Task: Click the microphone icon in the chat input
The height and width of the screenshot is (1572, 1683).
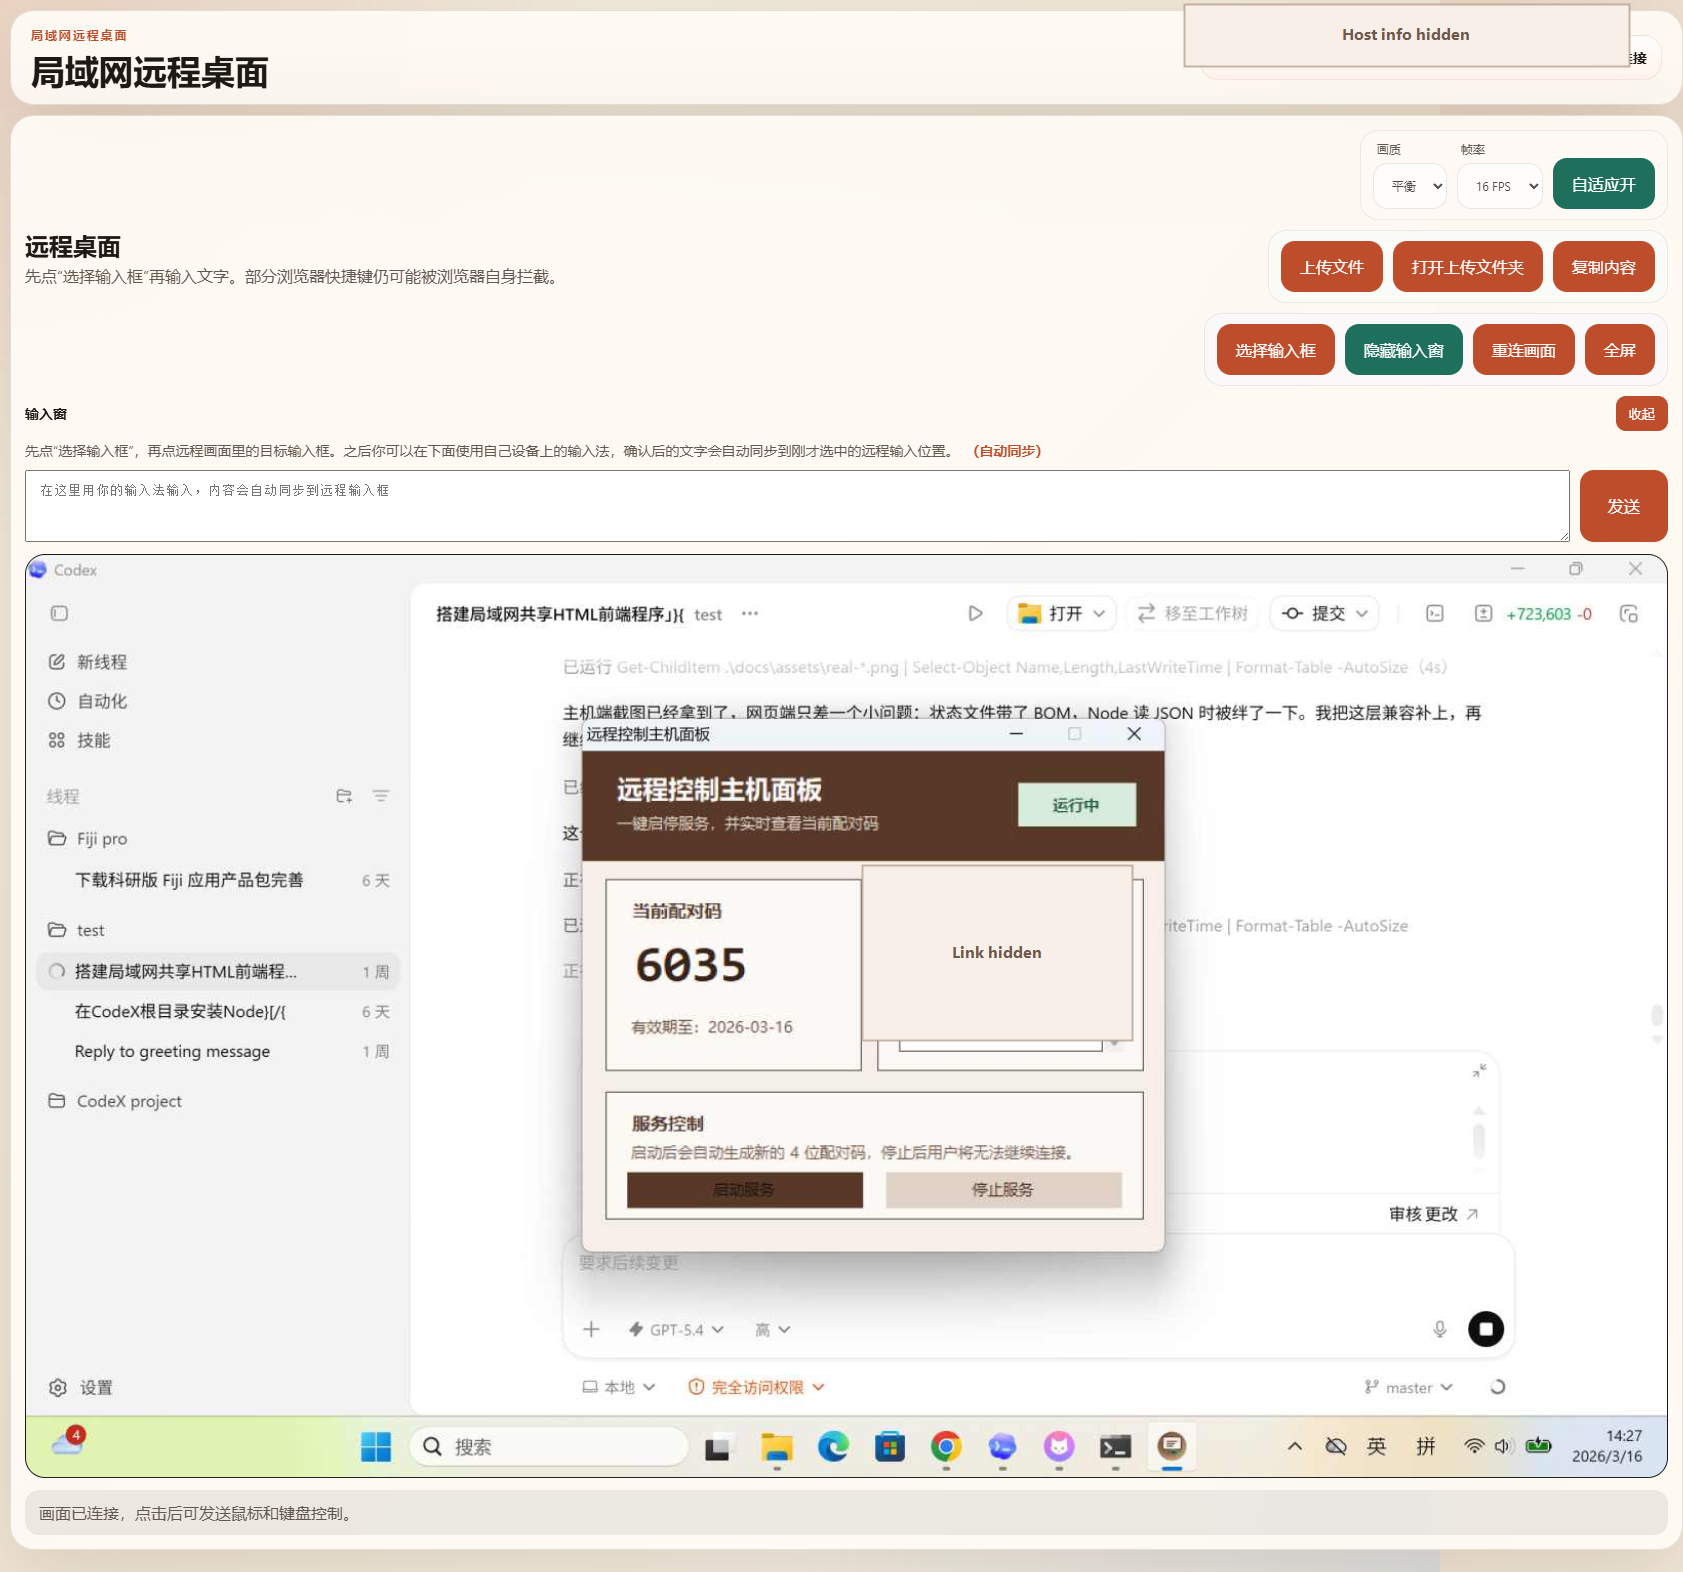Action: click(x=1440, y=1329)
